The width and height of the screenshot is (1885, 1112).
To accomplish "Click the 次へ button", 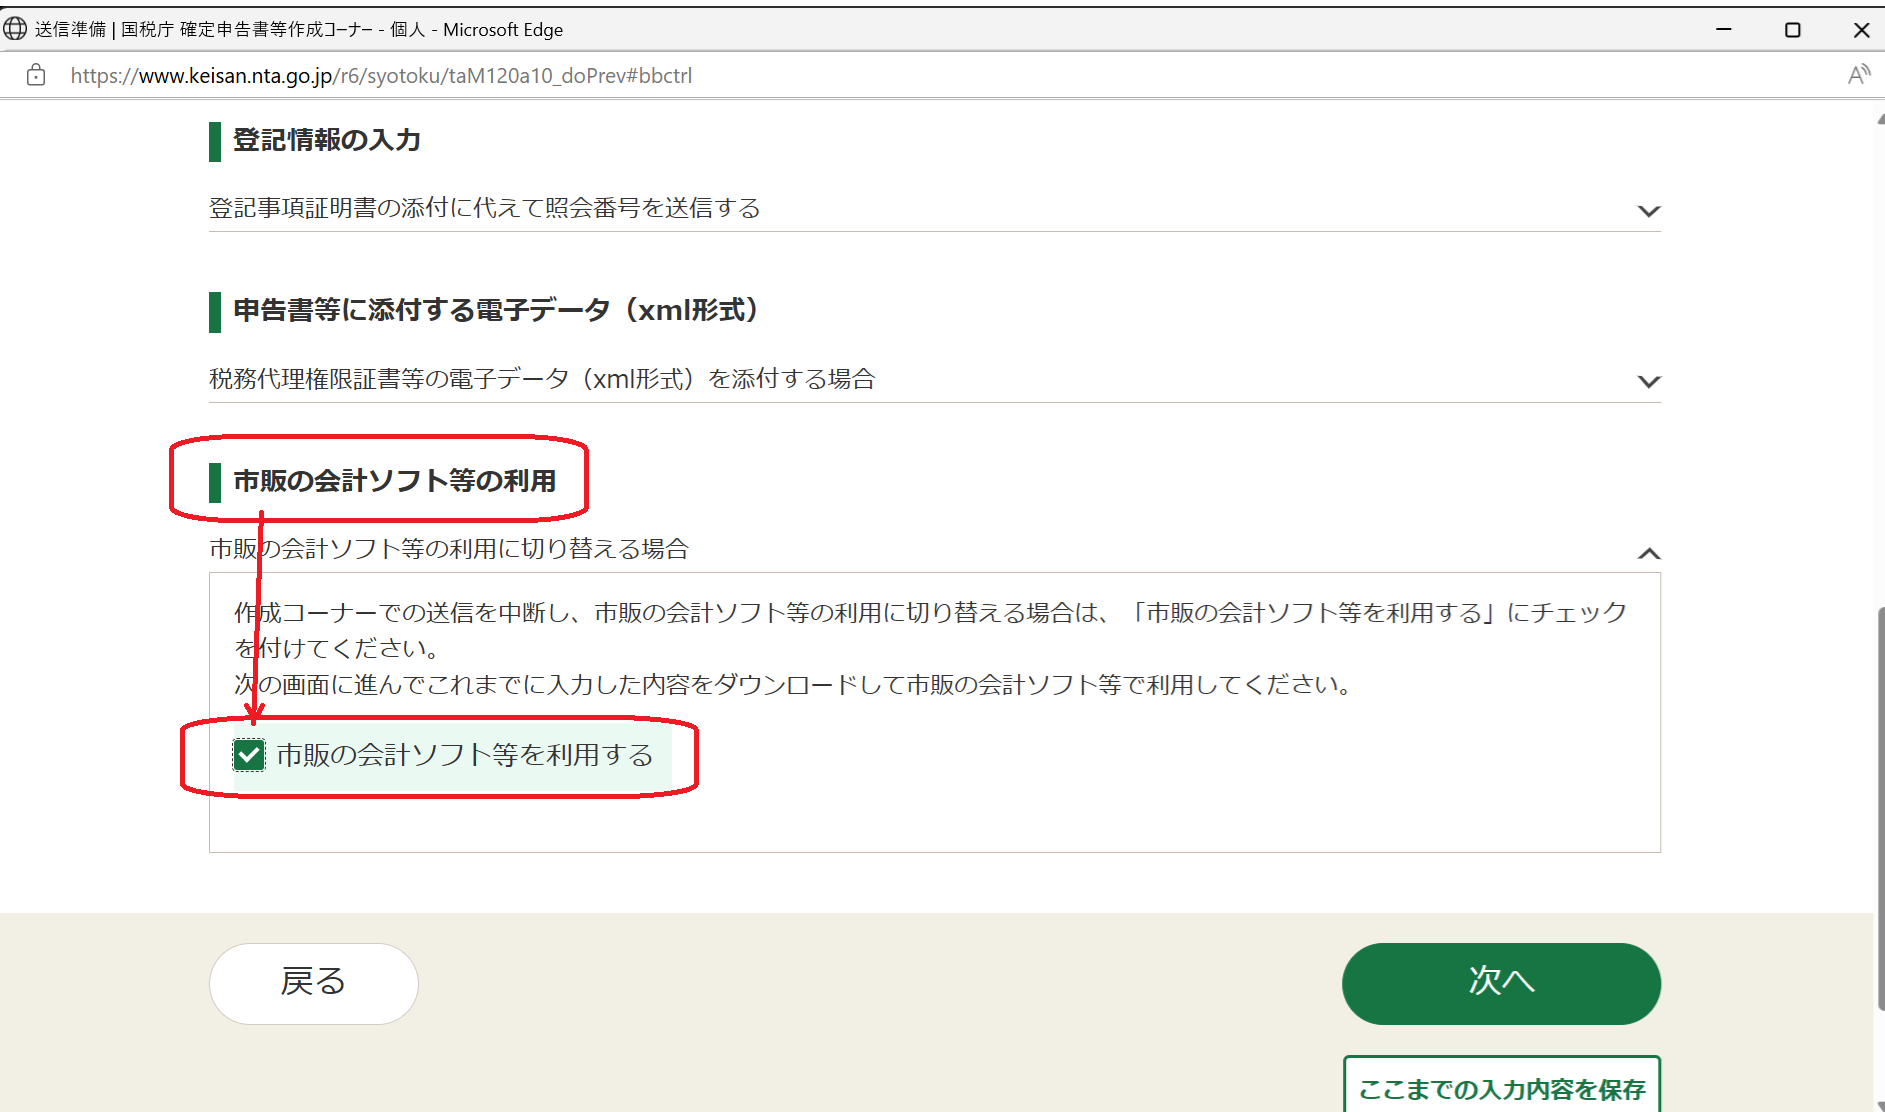I will pyautogui.click(x=1501, y=983).
